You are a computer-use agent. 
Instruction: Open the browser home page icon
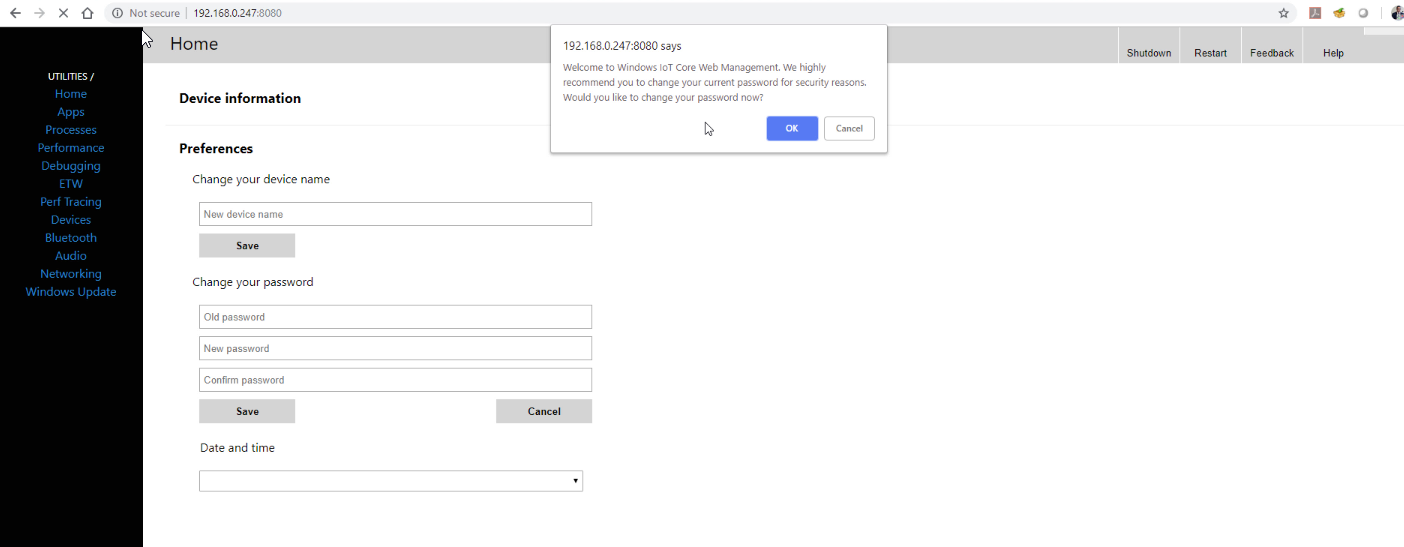tap(87, 13)
